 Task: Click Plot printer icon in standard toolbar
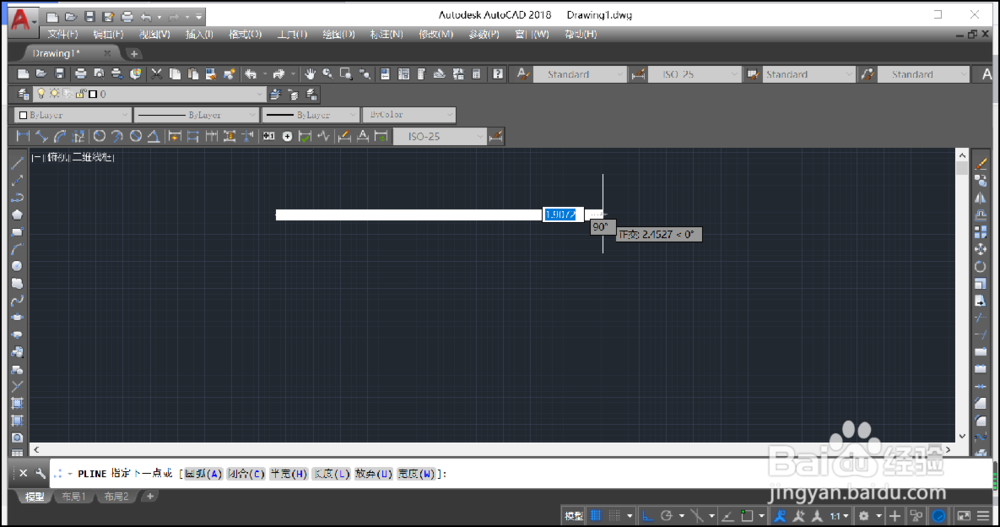80,75
